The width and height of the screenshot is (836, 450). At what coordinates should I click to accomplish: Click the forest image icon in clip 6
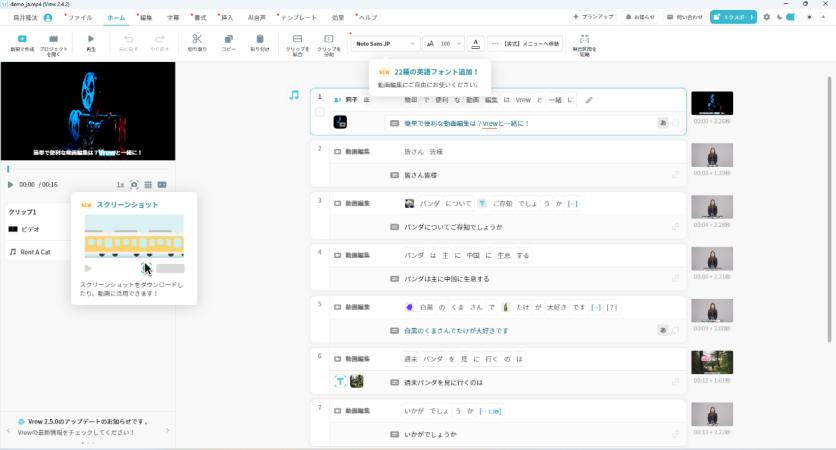(x=357, y=381)
